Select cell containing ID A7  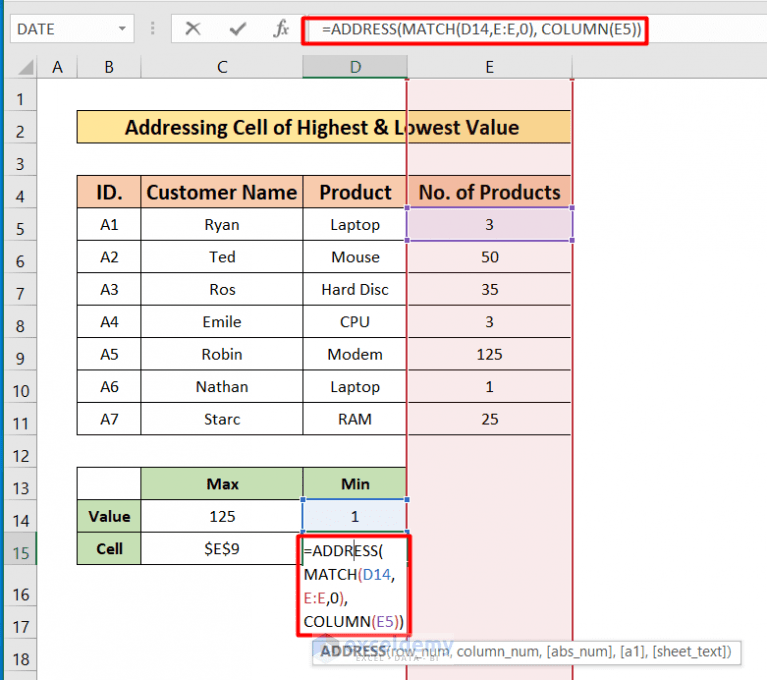(109, 419)
